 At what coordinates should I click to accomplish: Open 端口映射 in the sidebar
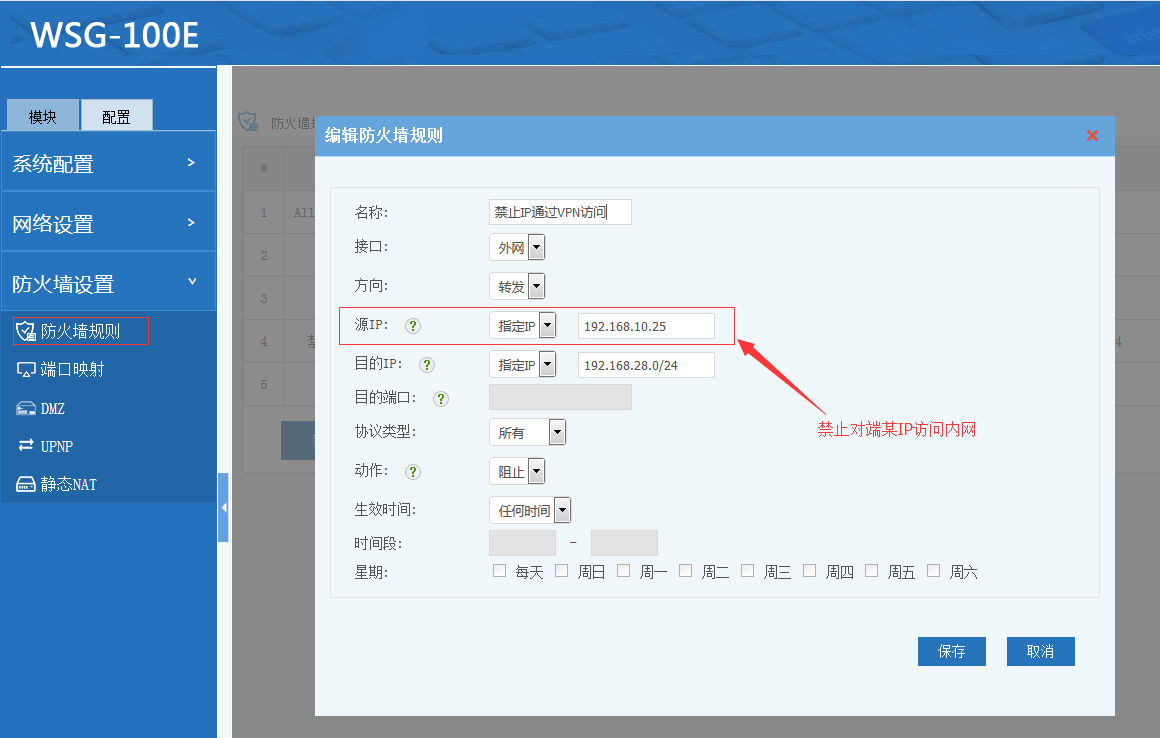(72, 369)
